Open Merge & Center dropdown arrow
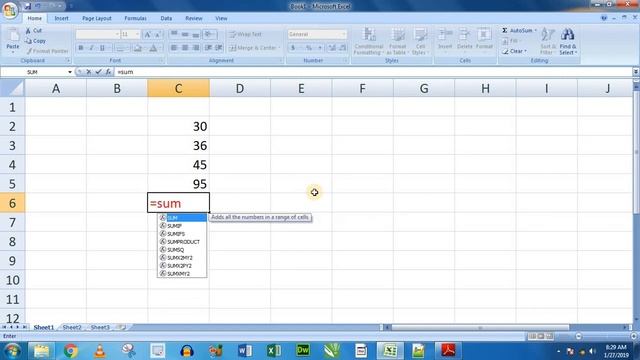640x360 pixels. 279,48
